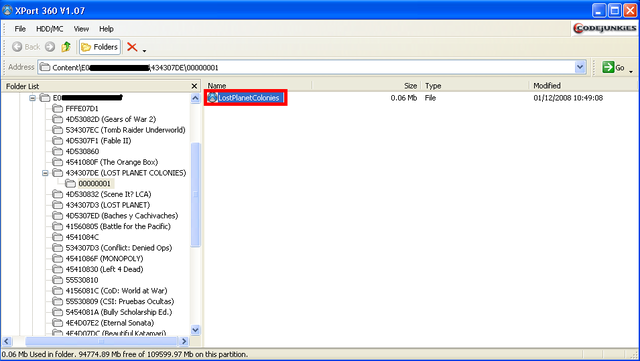The height and width of the screenshot is (361, 640).
Task: Click the LostPlanetColonies file icon
Action: (212, 98)
